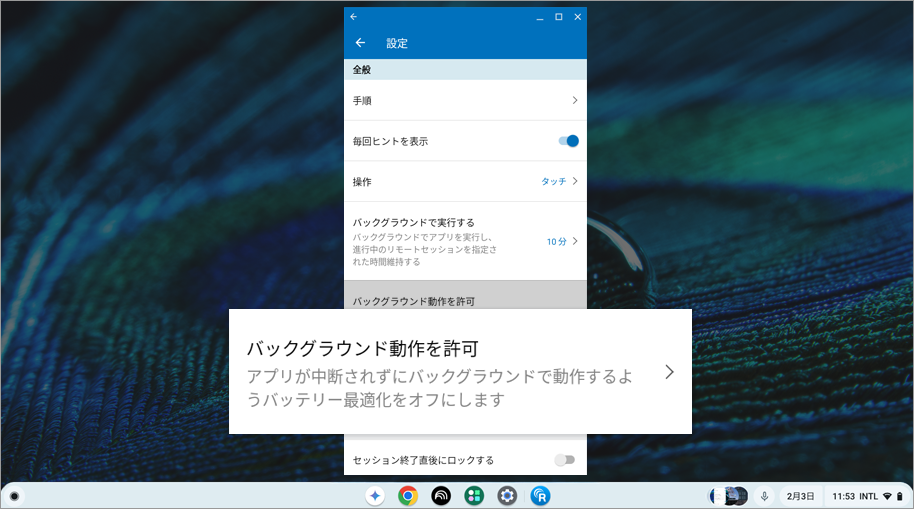Viewport: 914px width, 509px height.
Task: Maximize the settings app window
Action: coord(558,17)
